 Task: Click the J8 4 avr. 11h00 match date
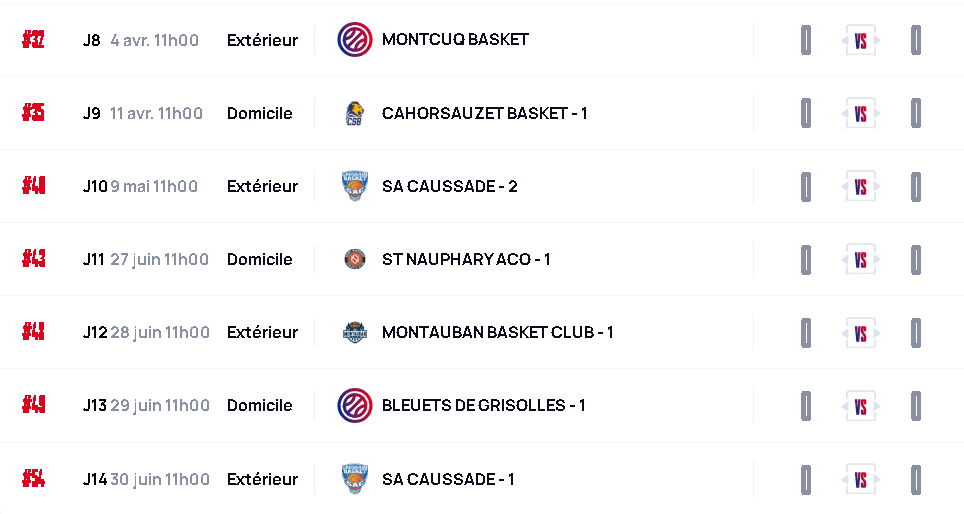[140, 40]
